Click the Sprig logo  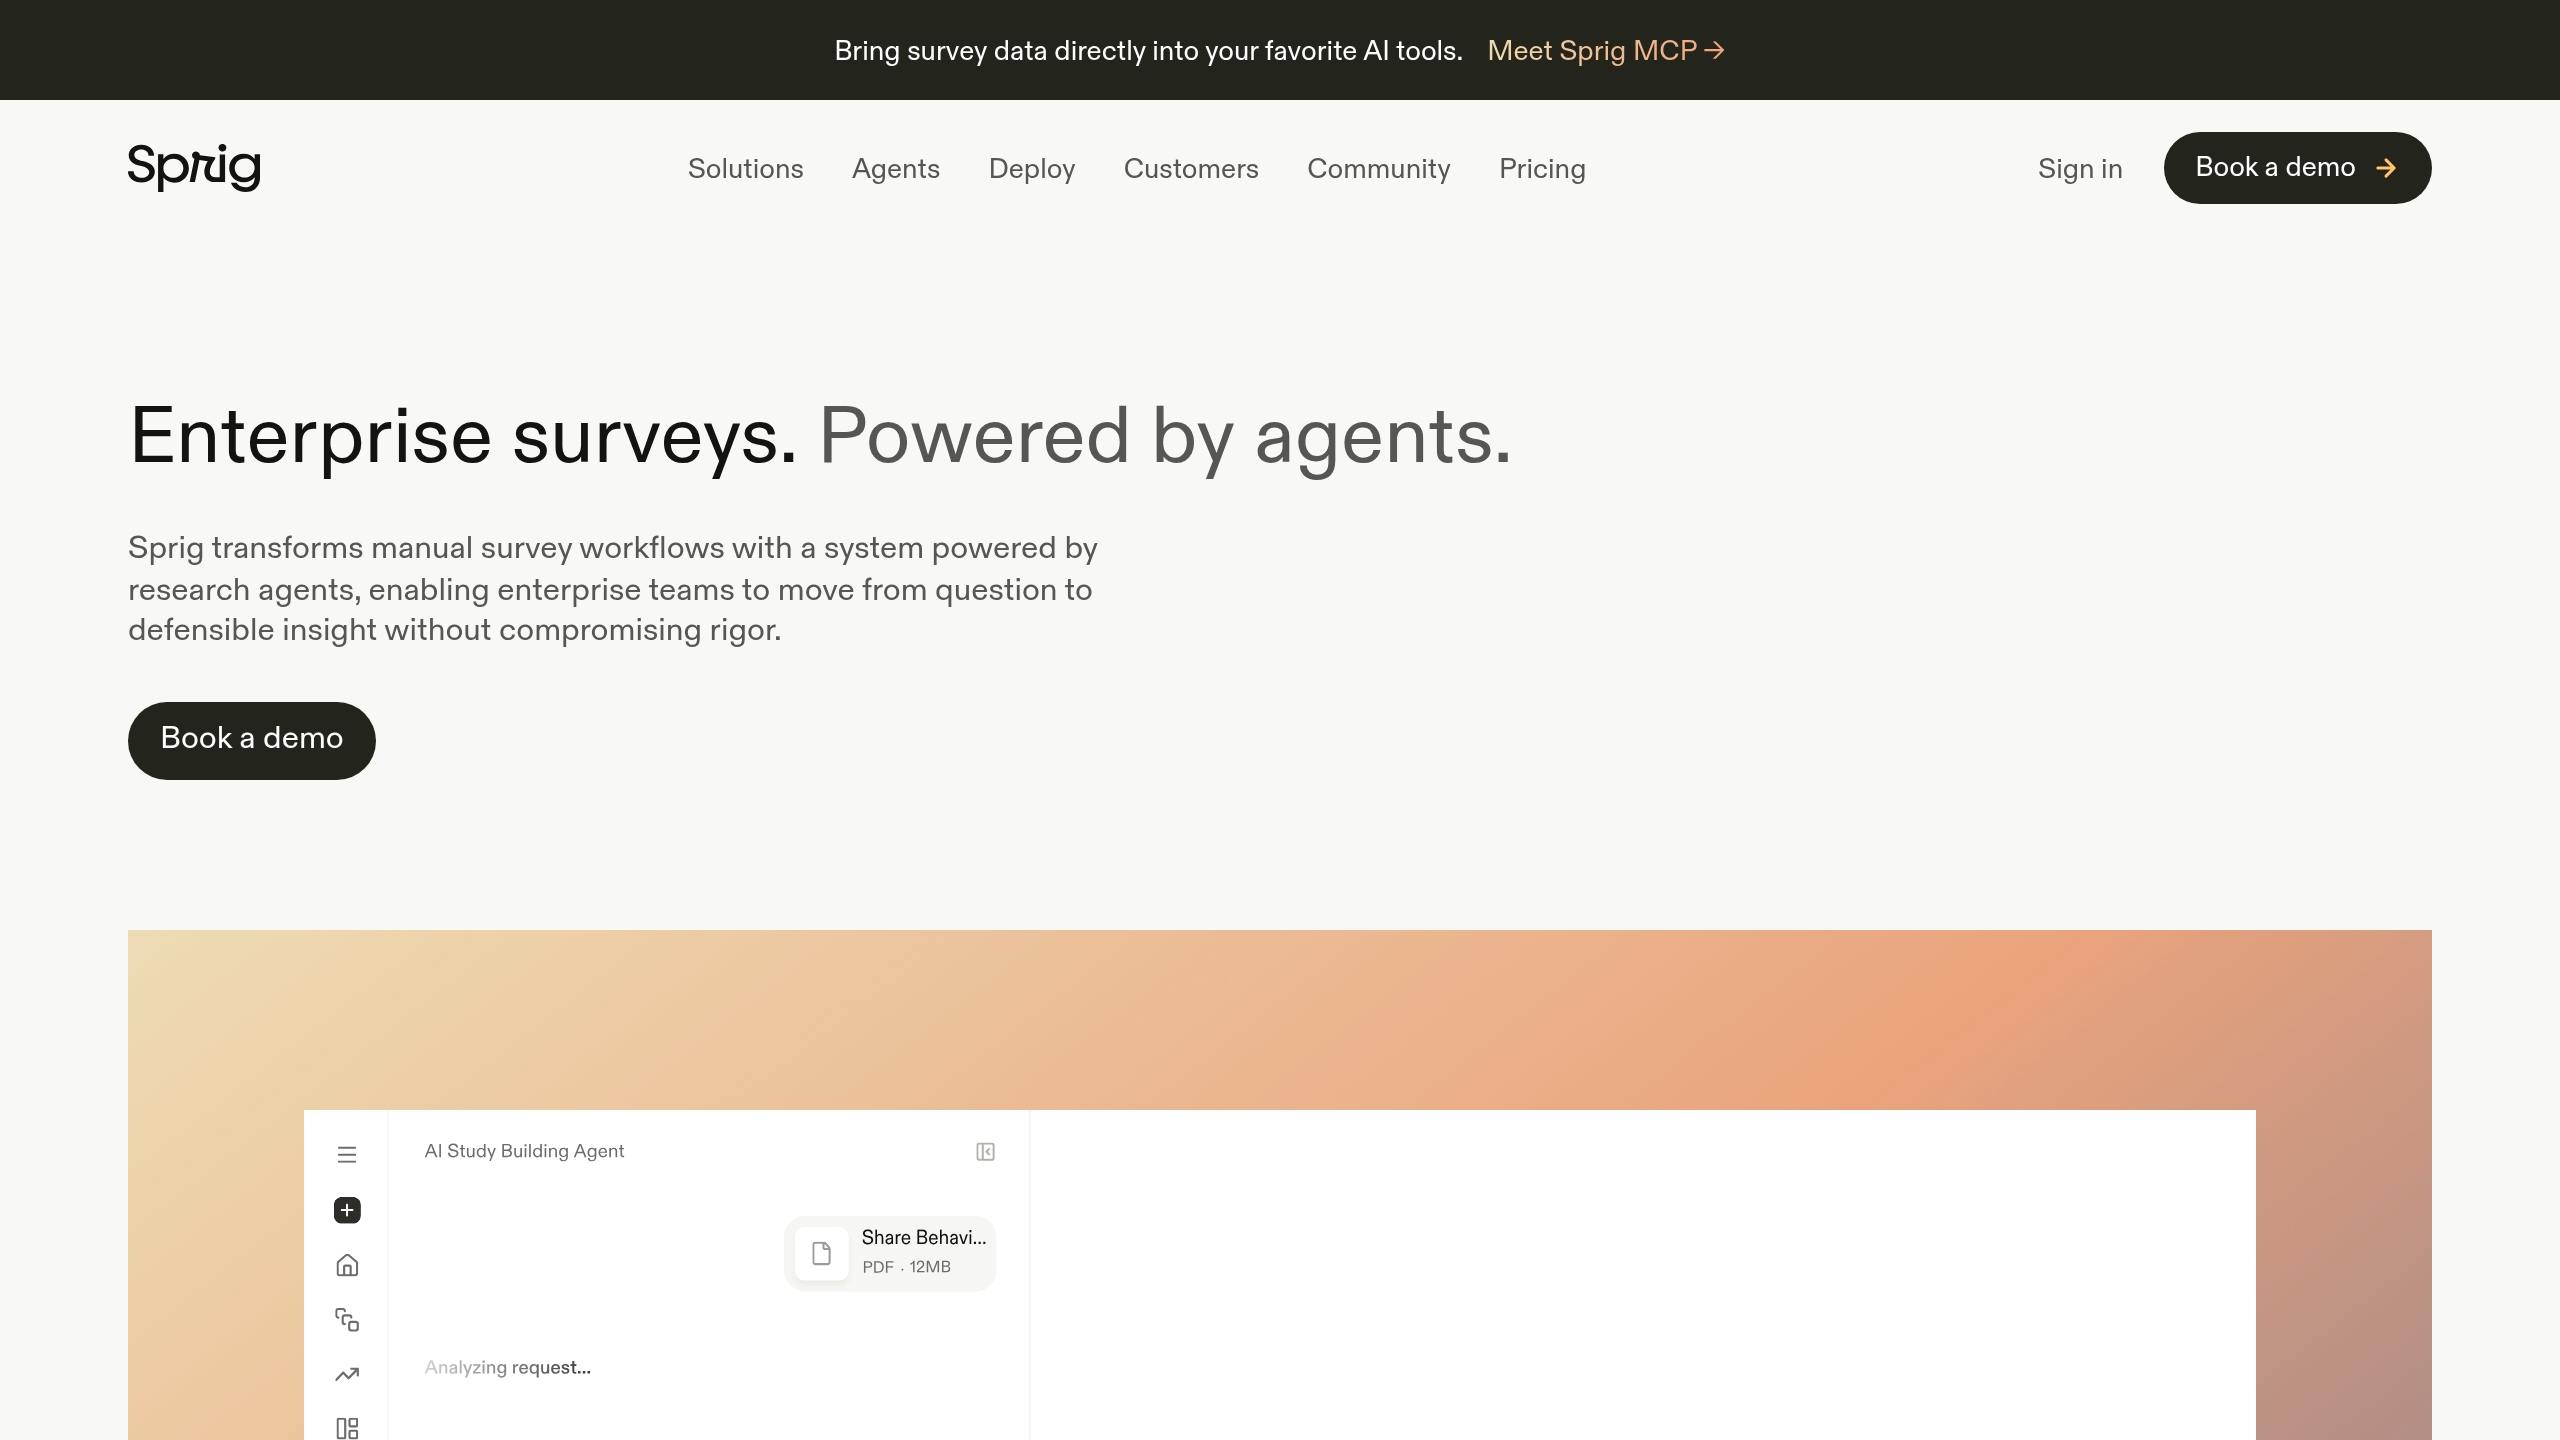(x=194, y=167)
